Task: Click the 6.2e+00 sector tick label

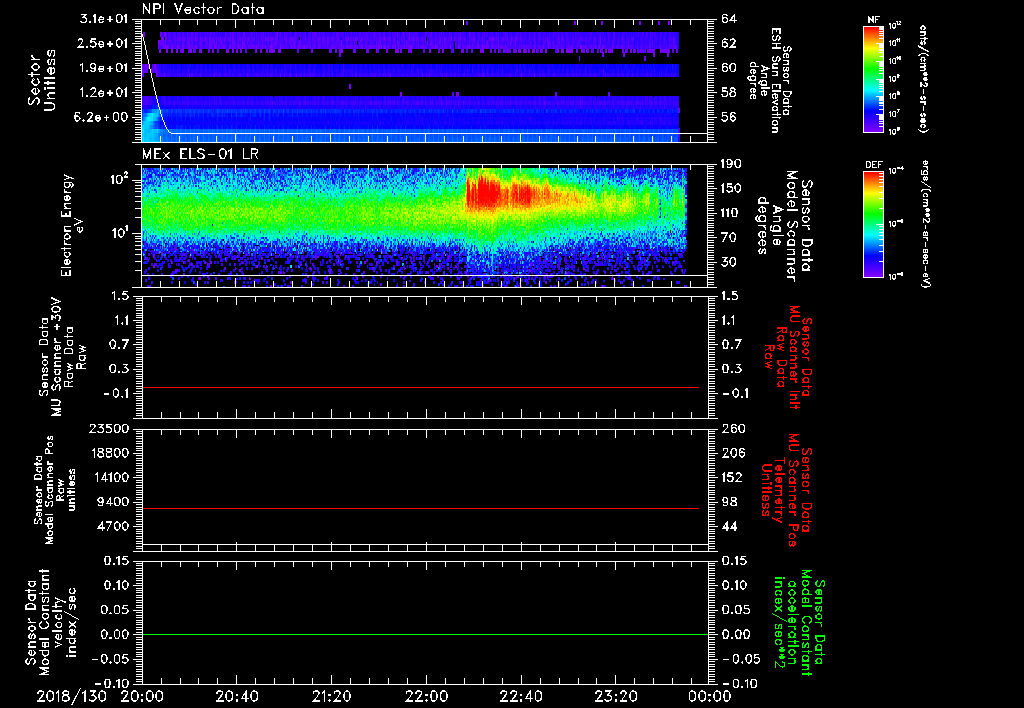Action: pos(103,117)
